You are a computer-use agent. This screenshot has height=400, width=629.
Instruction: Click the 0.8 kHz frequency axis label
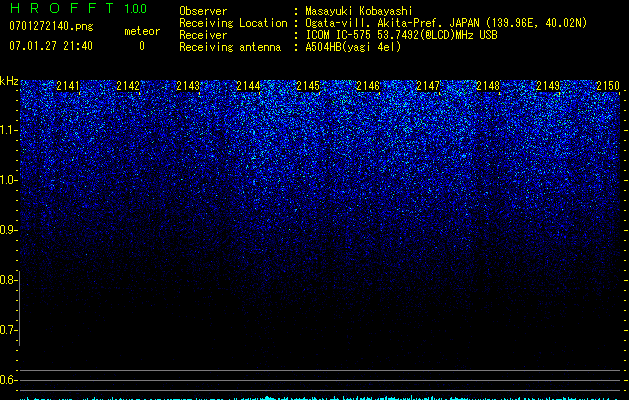pos(8,280)
